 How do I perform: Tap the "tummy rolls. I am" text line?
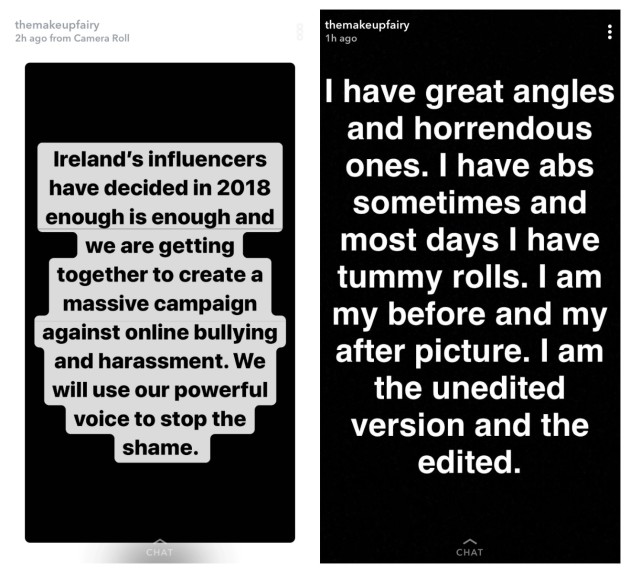point(469,277)
